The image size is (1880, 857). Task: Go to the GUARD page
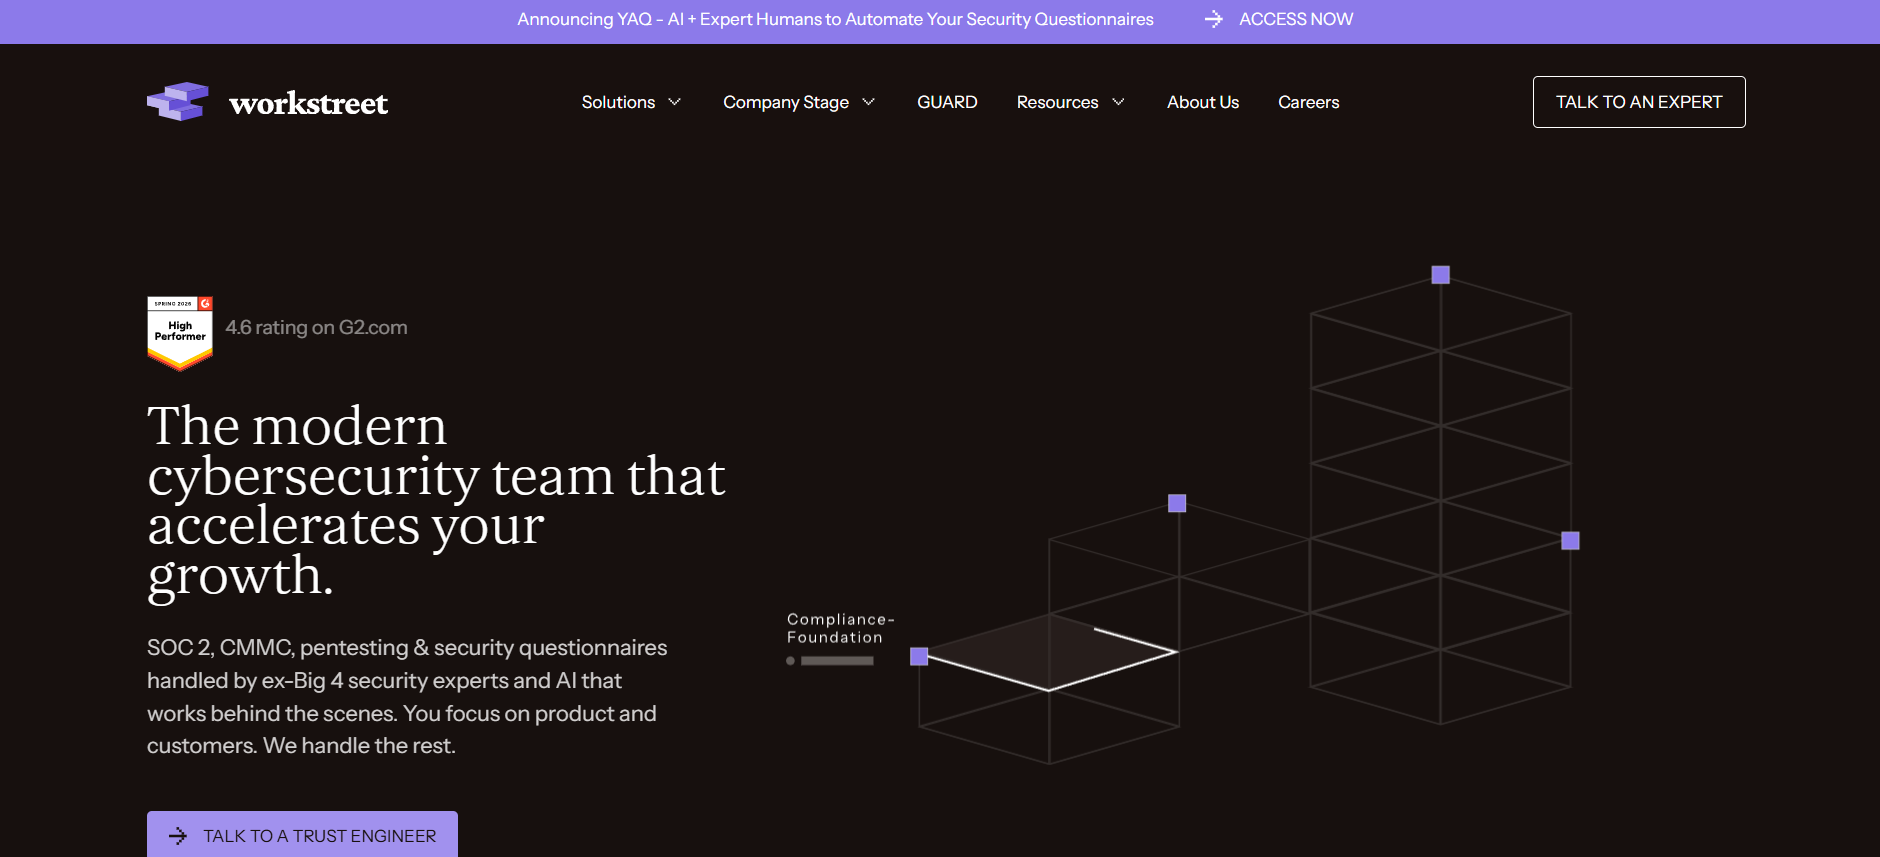pos(947,102)
